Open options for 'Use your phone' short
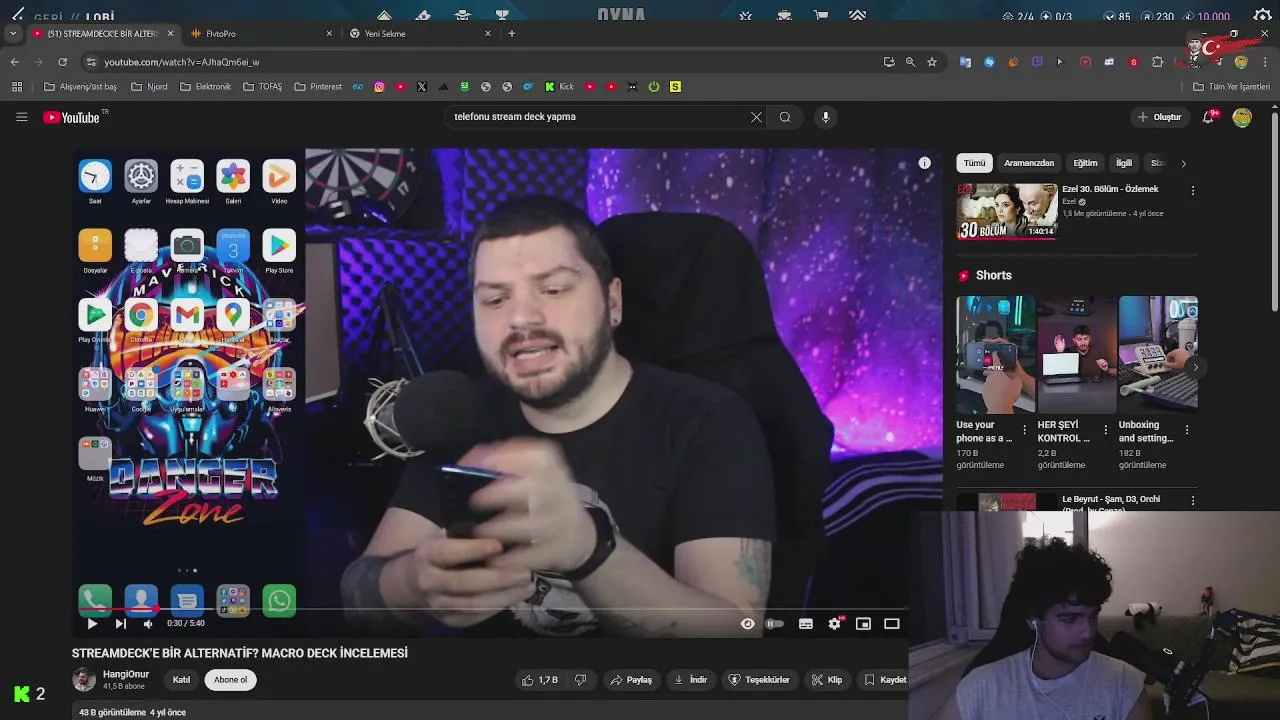The width and height of the screenshot is (1280, 720). click(1024, 430)
